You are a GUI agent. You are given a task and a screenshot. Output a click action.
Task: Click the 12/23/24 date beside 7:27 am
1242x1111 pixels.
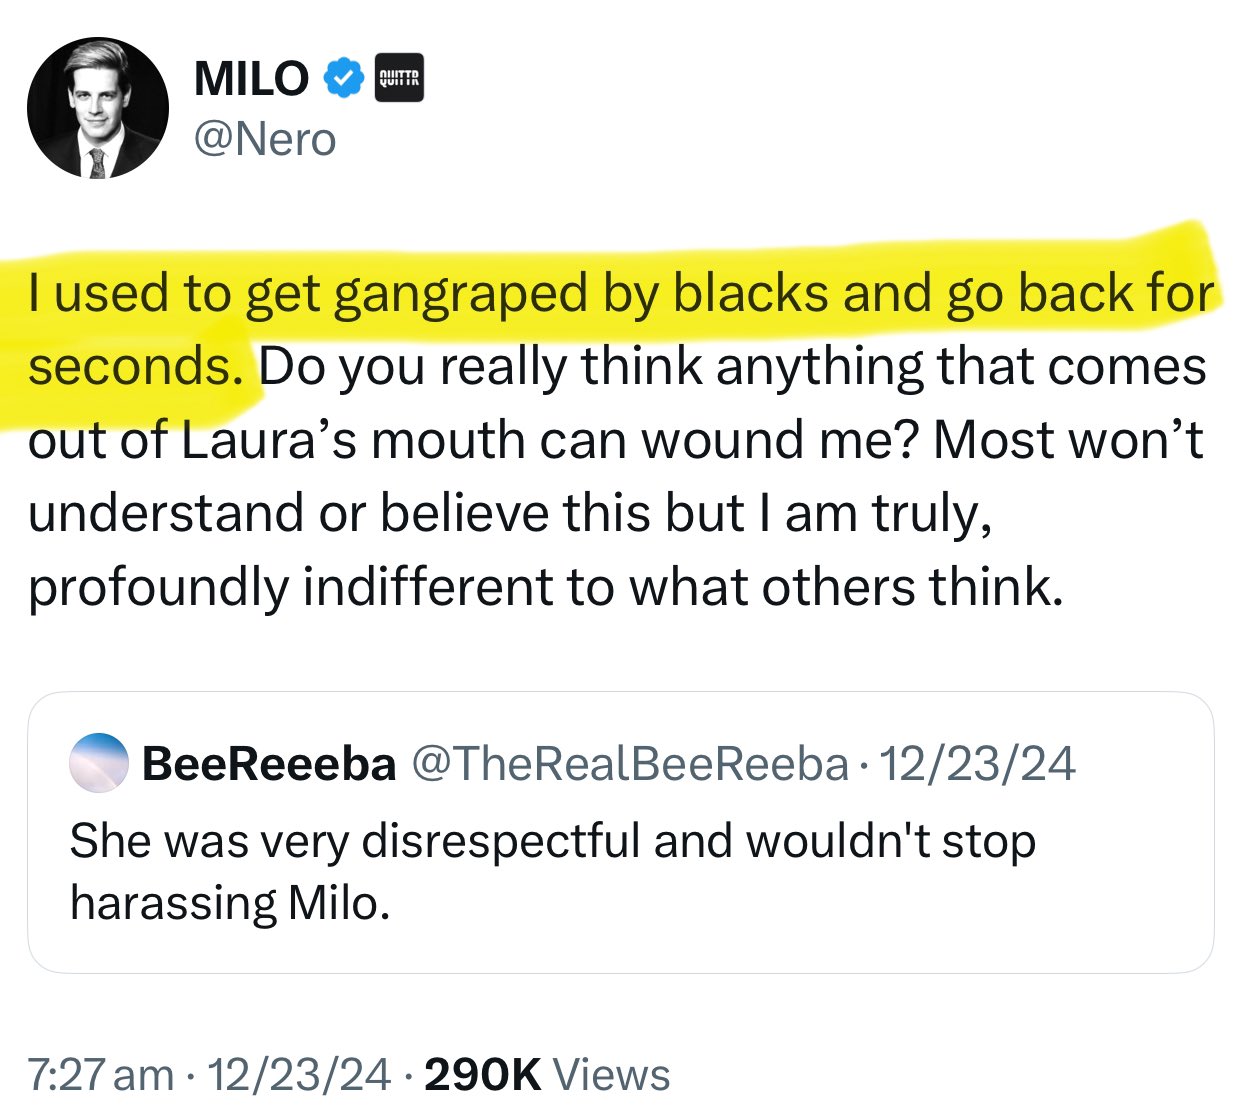click(x=299, y=1075)
